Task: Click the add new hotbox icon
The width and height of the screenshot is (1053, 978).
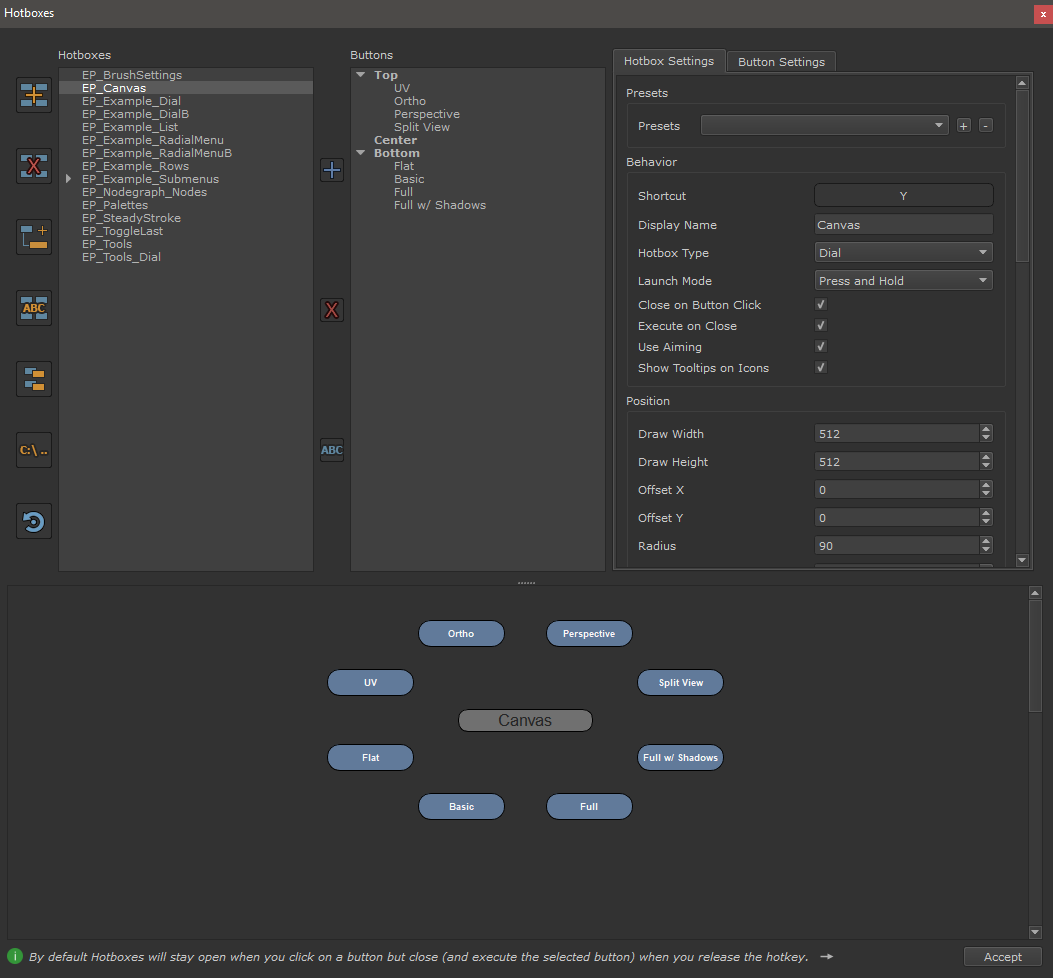Action: tap(34, 95)
